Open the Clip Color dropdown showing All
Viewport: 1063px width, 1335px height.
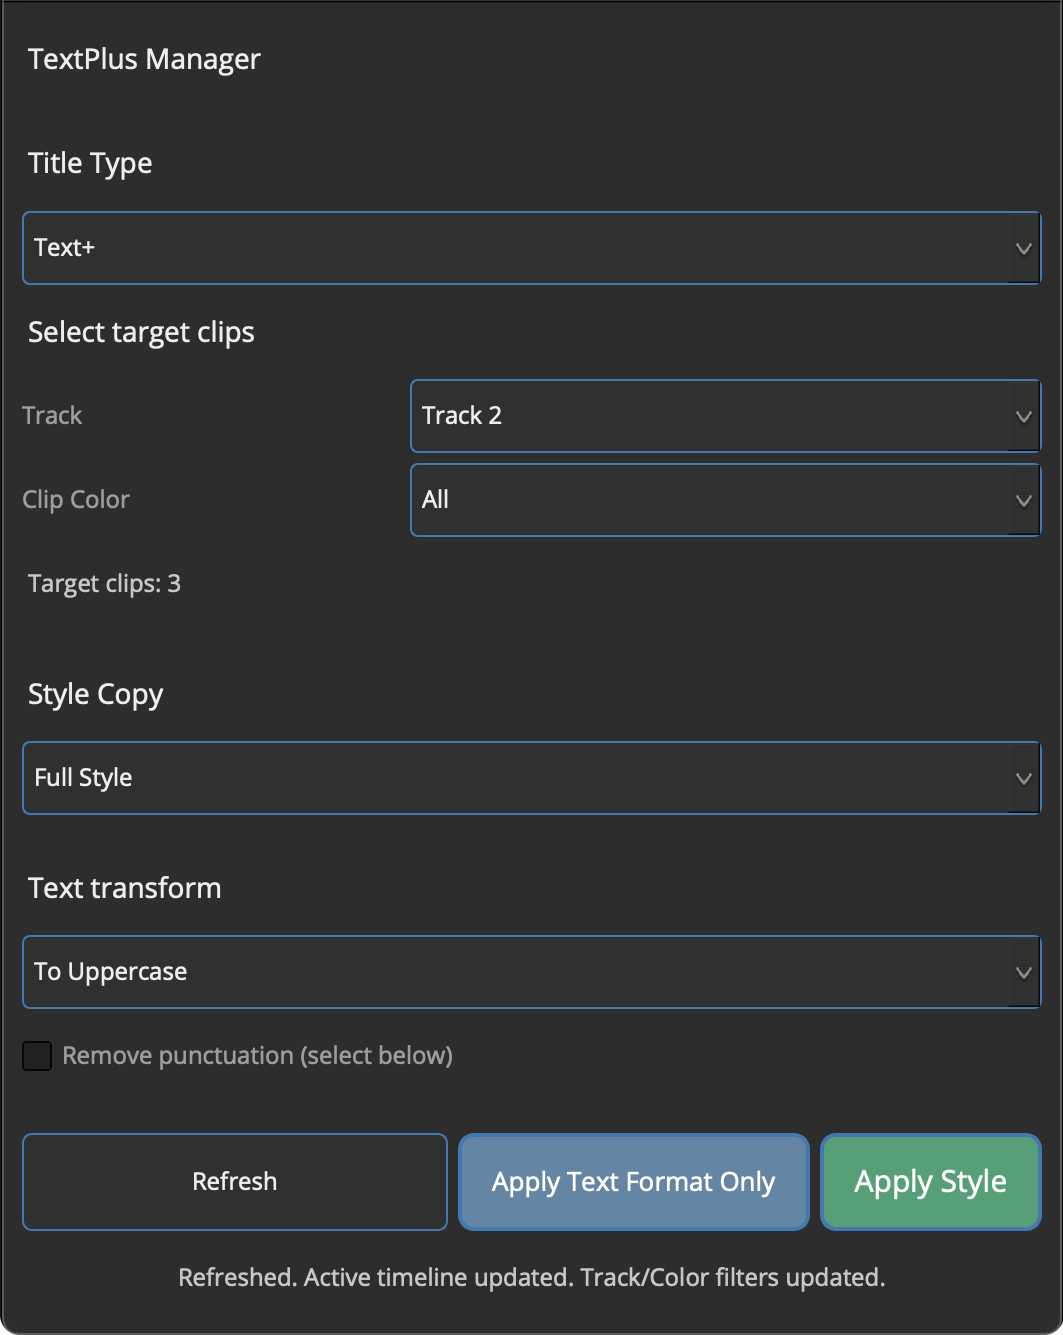coord(725,500)
